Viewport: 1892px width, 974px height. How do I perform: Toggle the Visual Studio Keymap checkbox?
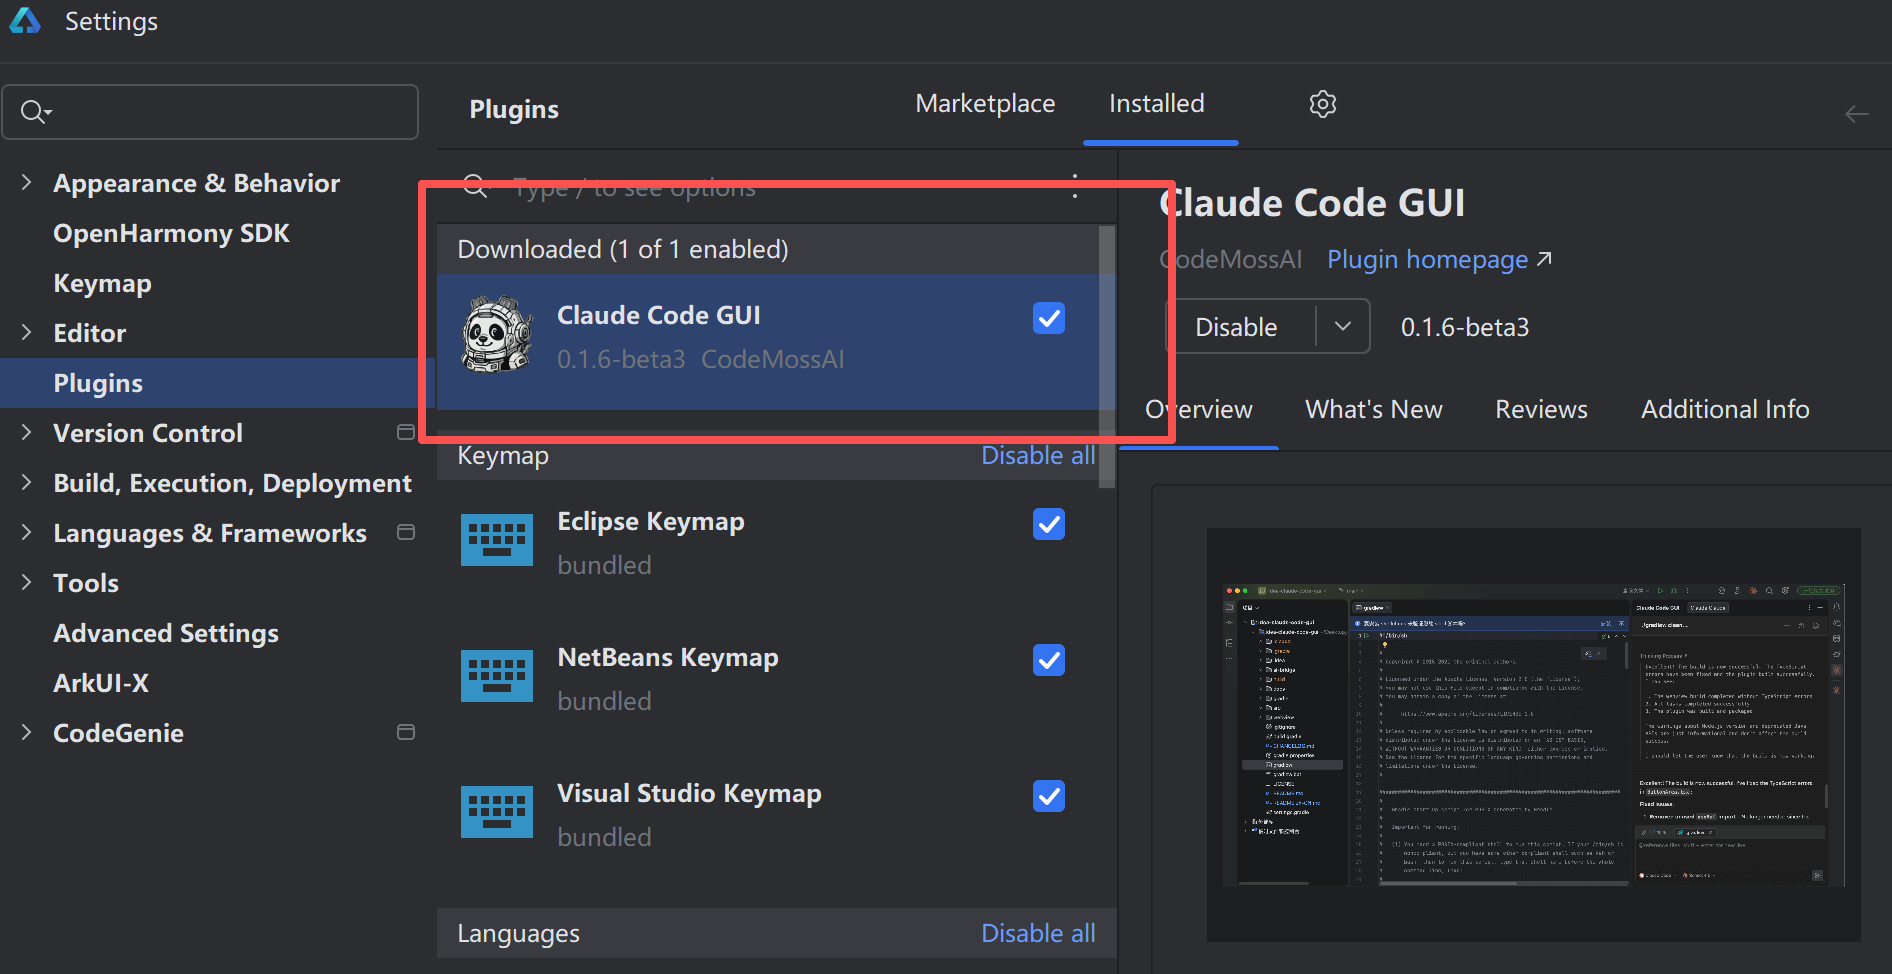pos(1049,796)
